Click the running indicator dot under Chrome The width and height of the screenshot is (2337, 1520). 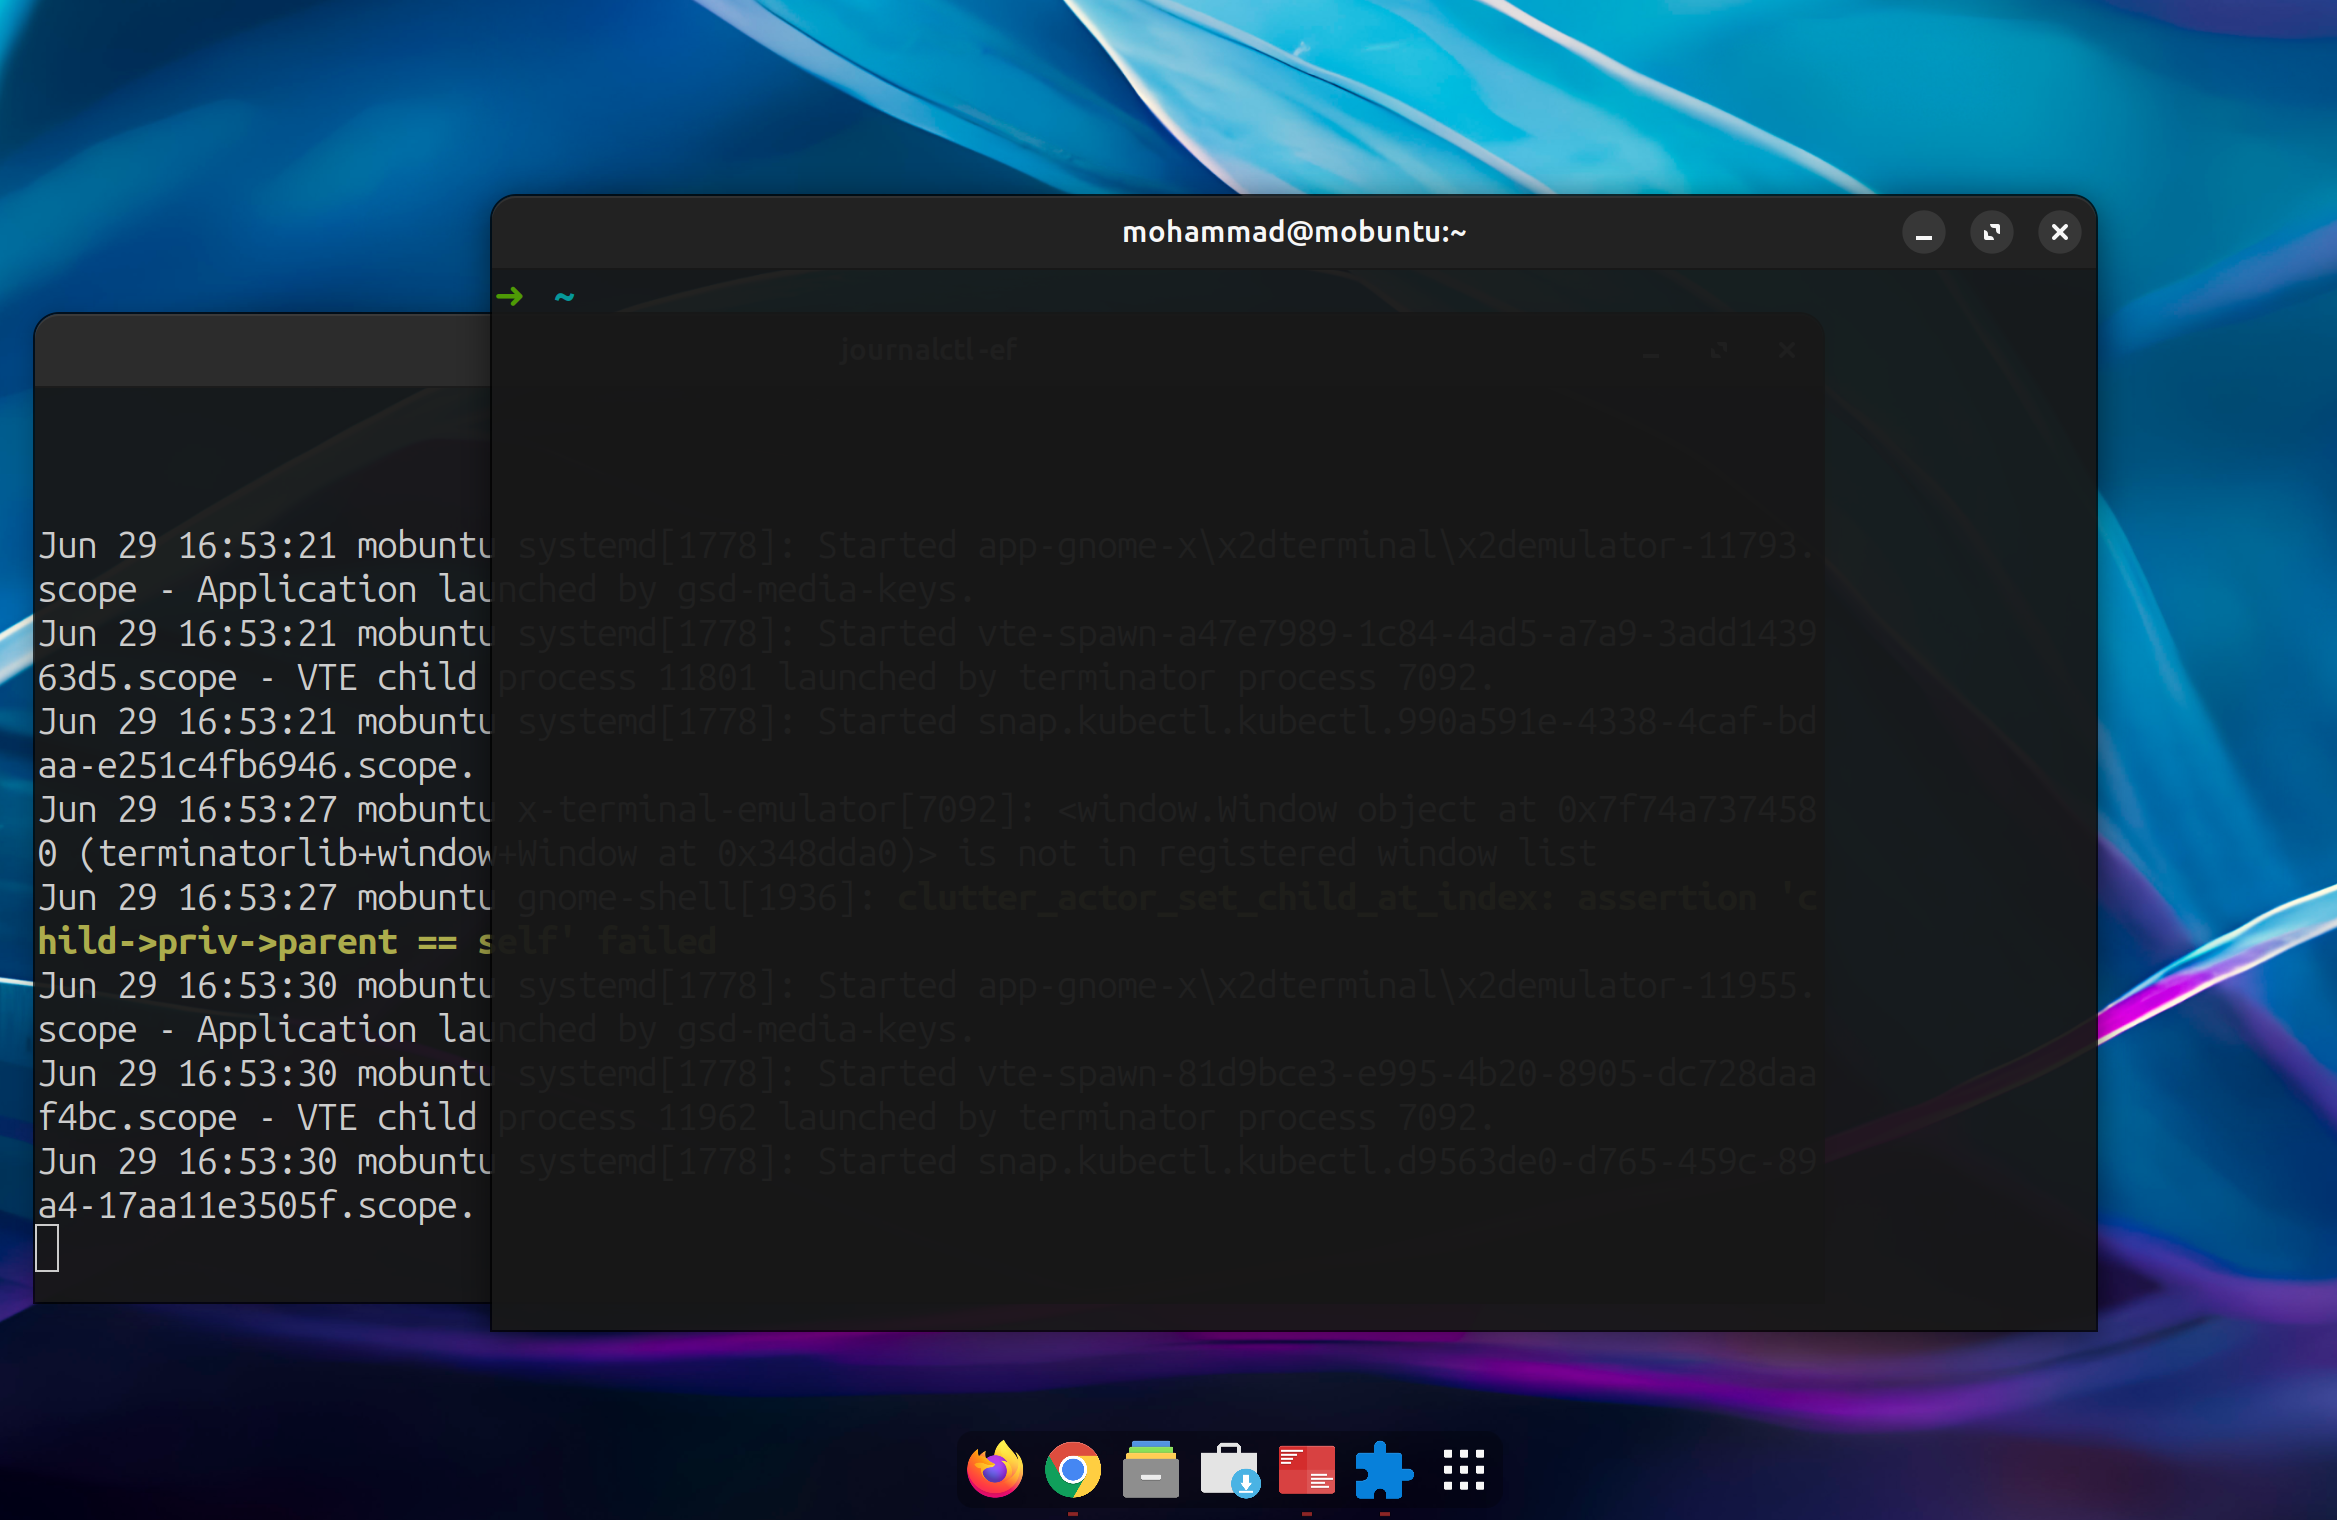point(1071,1512)
